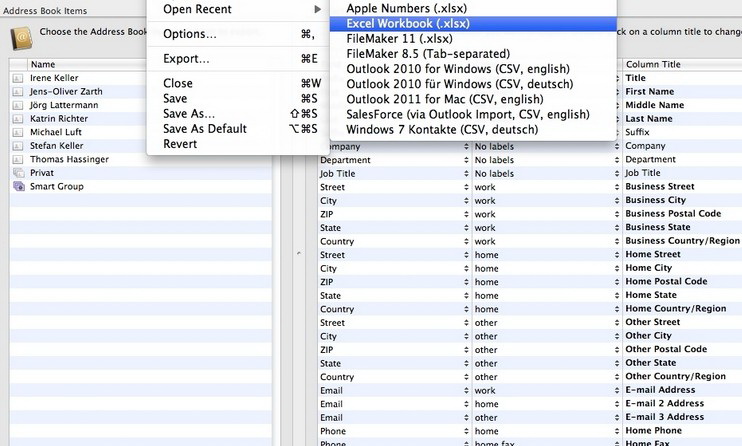Click the Middle Name column title
This screenshot has height=446, width=742.
pyautogui.click(x=654, y=105)
